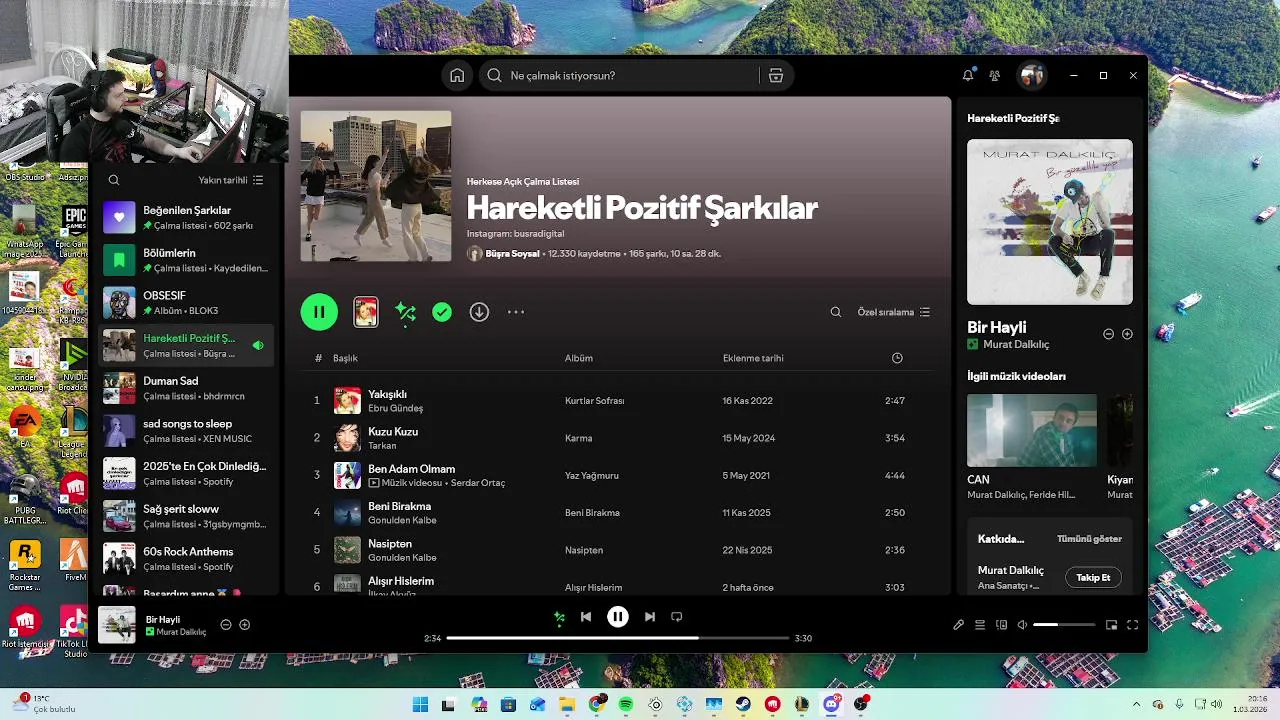Open 'Sağ şerit sloww' playlist
Image resolution: width=1280 pixels, height=720 pixels.
[x=188, y=516]
